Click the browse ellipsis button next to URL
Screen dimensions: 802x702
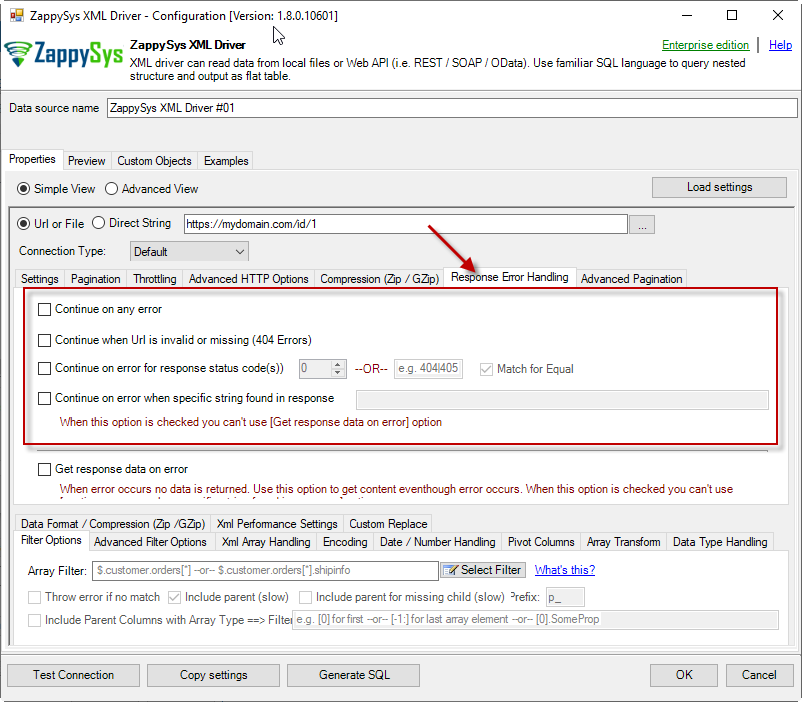click(643, 225)
